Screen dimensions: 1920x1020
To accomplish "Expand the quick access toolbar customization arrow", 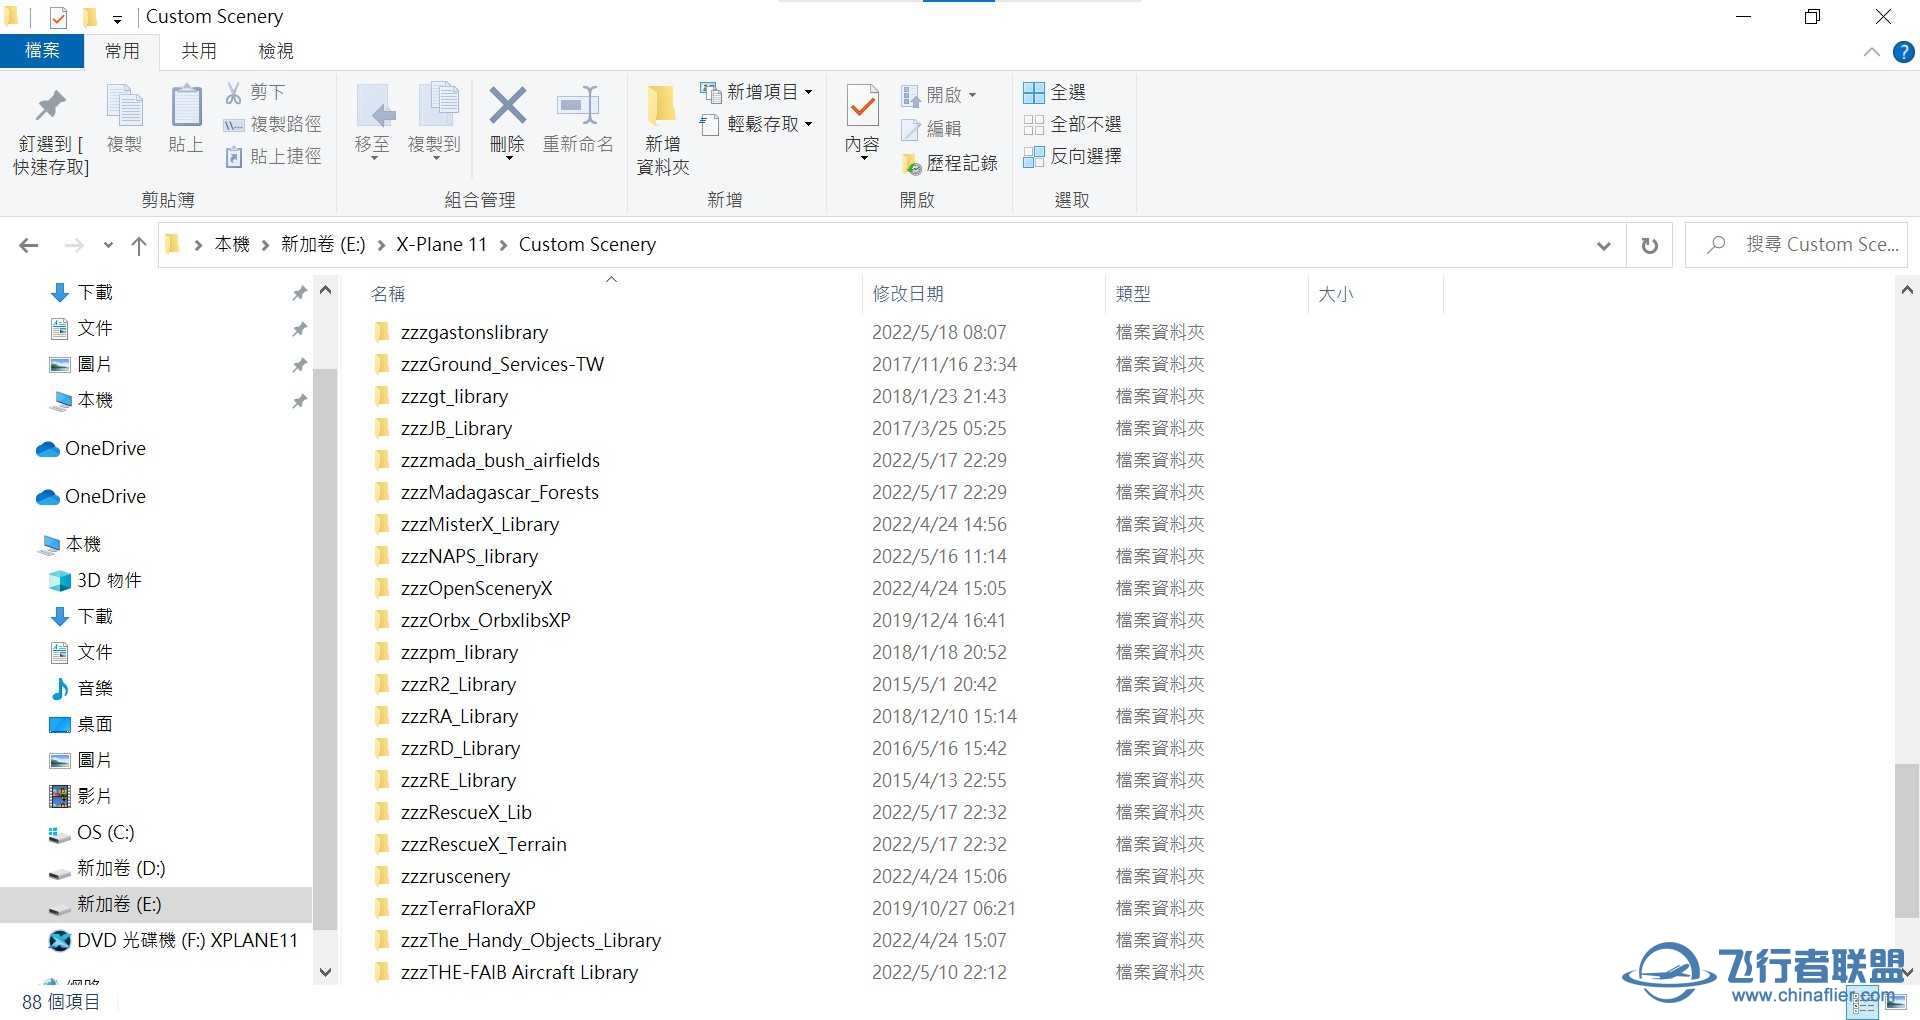I will tap(117, 17).
